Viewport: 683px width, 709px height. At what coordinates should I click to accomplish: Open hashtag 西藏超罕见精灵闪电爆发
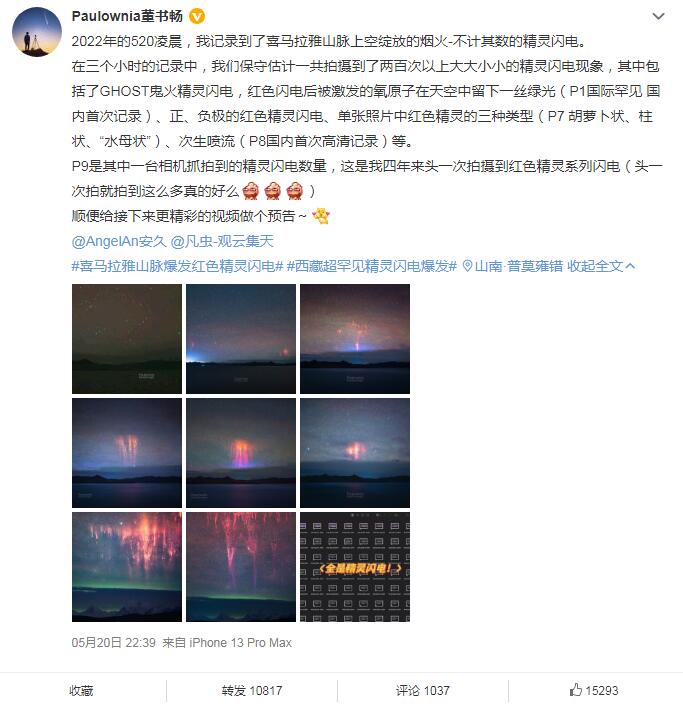(372, 266)
